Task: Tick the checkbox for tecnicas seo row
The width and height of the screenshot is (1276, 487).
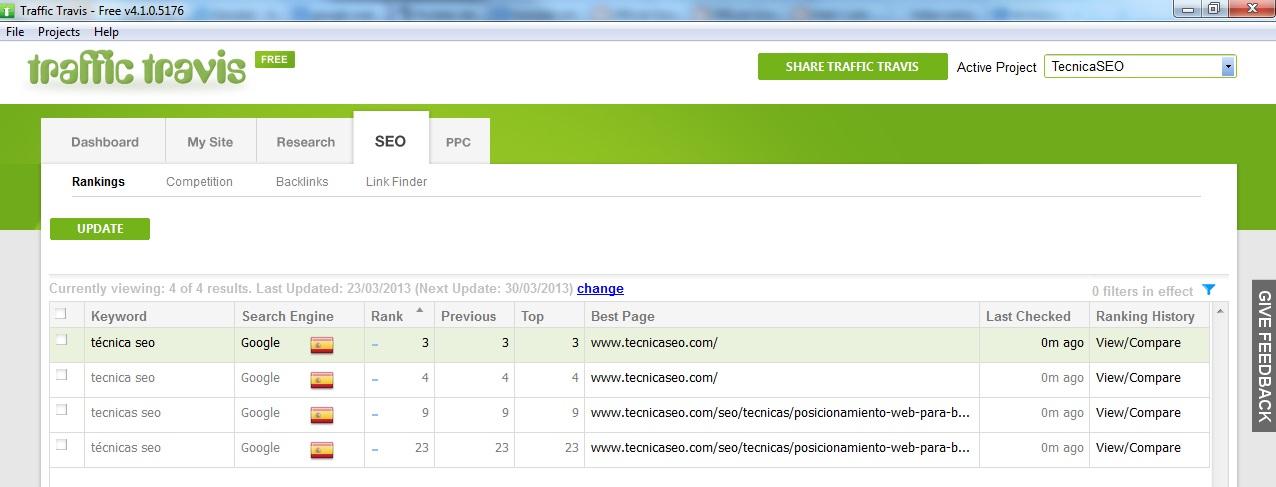Action: pos(61,410)
